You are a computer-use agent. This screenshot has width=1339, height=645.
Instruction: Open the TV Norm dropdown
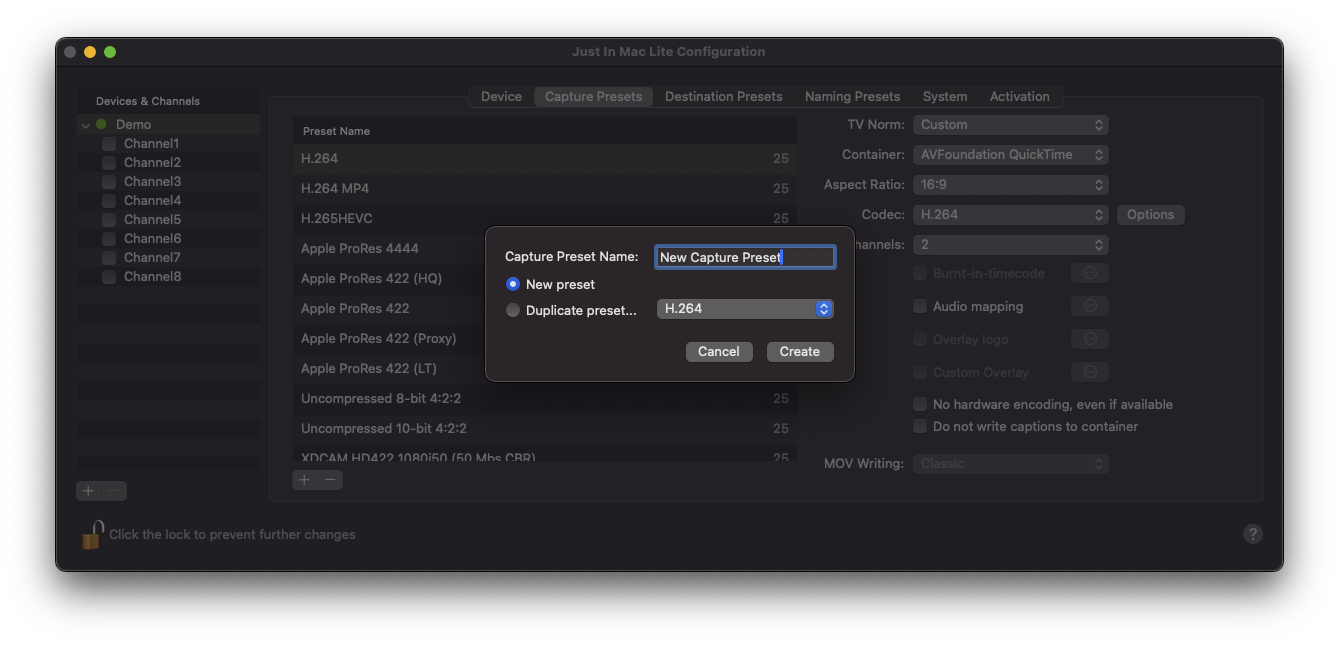click(1010, 125)
